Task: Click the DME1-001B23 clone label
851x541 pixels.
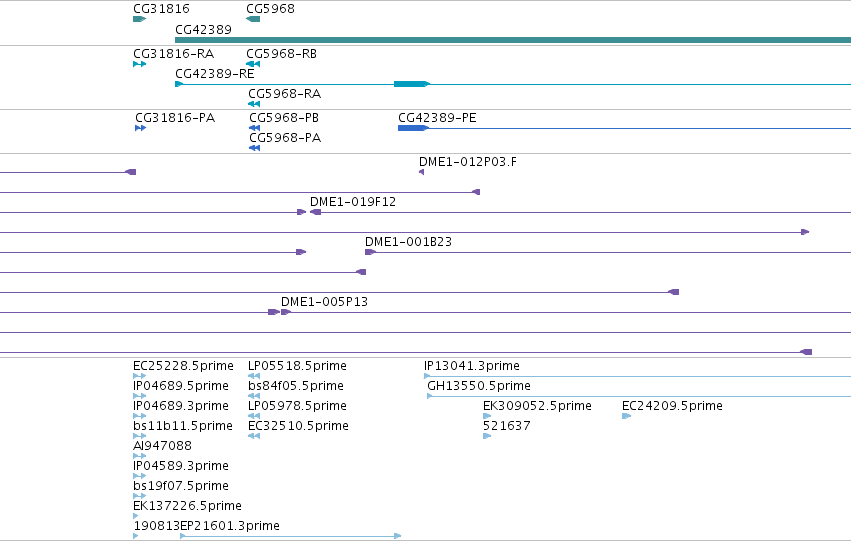Action: pos(408,242)
